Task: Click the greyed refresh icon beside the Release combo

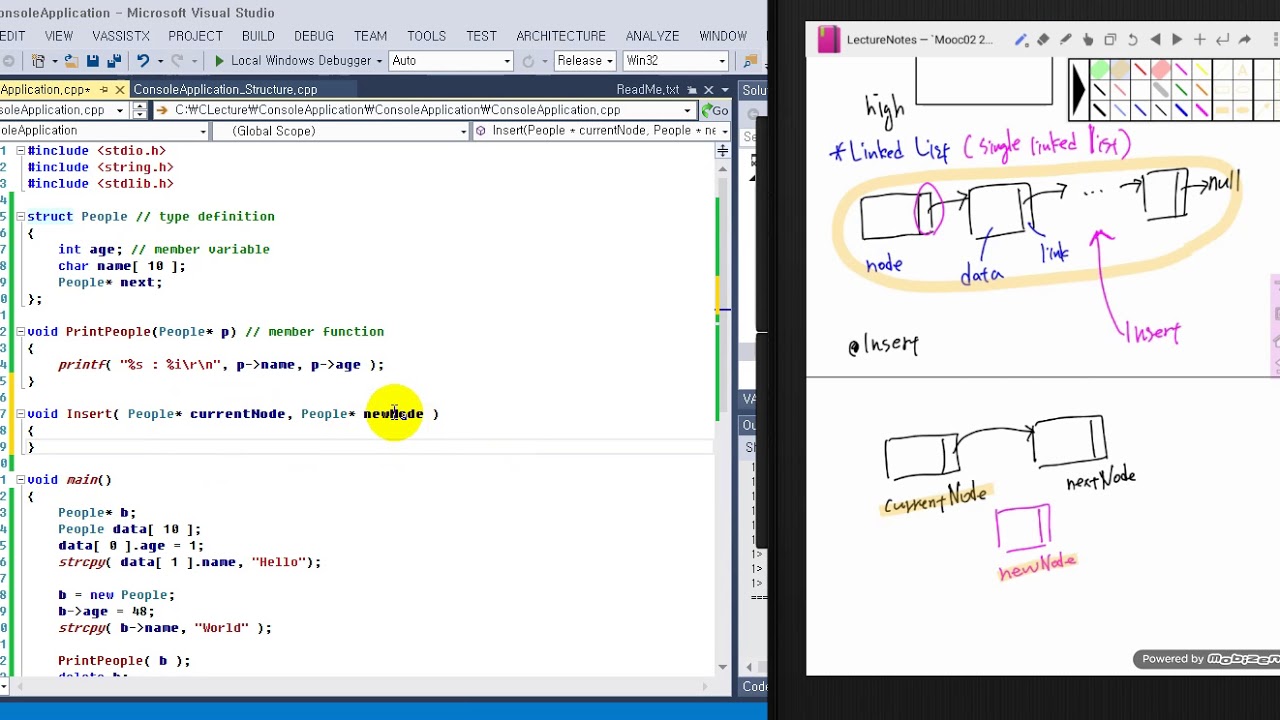Action: (x=528, y=61)
